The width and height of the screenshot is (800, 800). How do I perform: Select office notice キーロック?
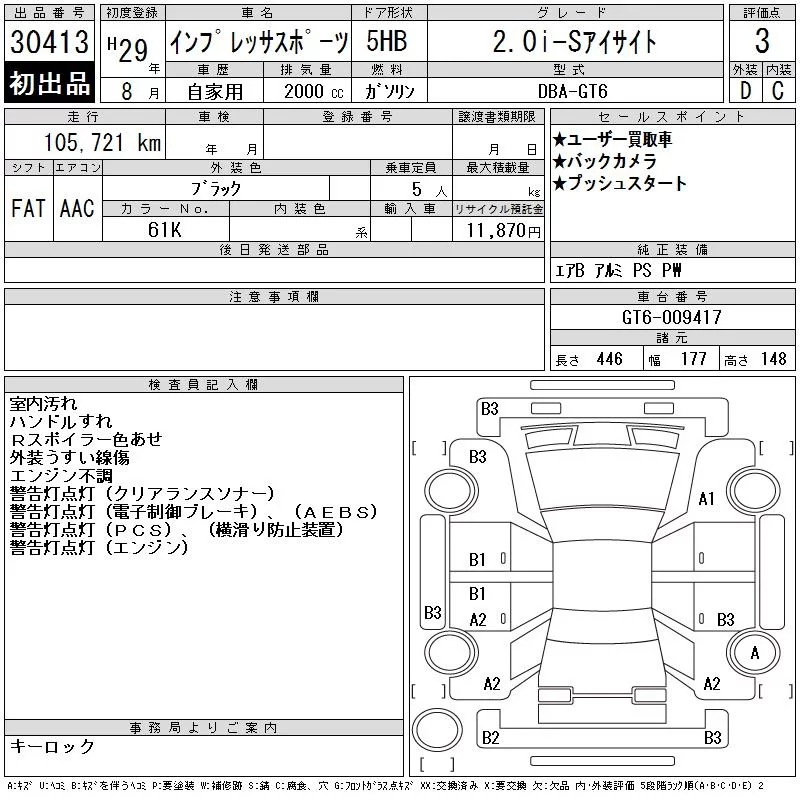[x=52, y=746]
